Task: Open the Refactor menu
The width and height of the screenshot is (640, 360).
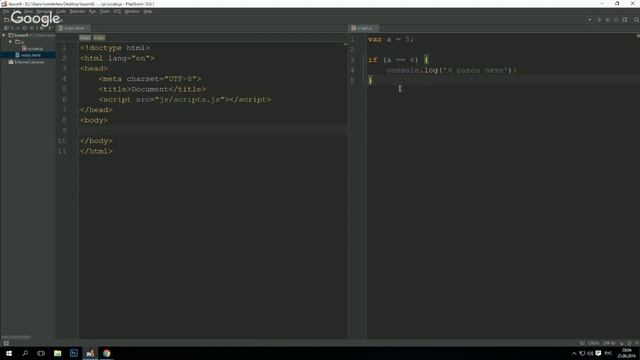Action: pos(77,11)
